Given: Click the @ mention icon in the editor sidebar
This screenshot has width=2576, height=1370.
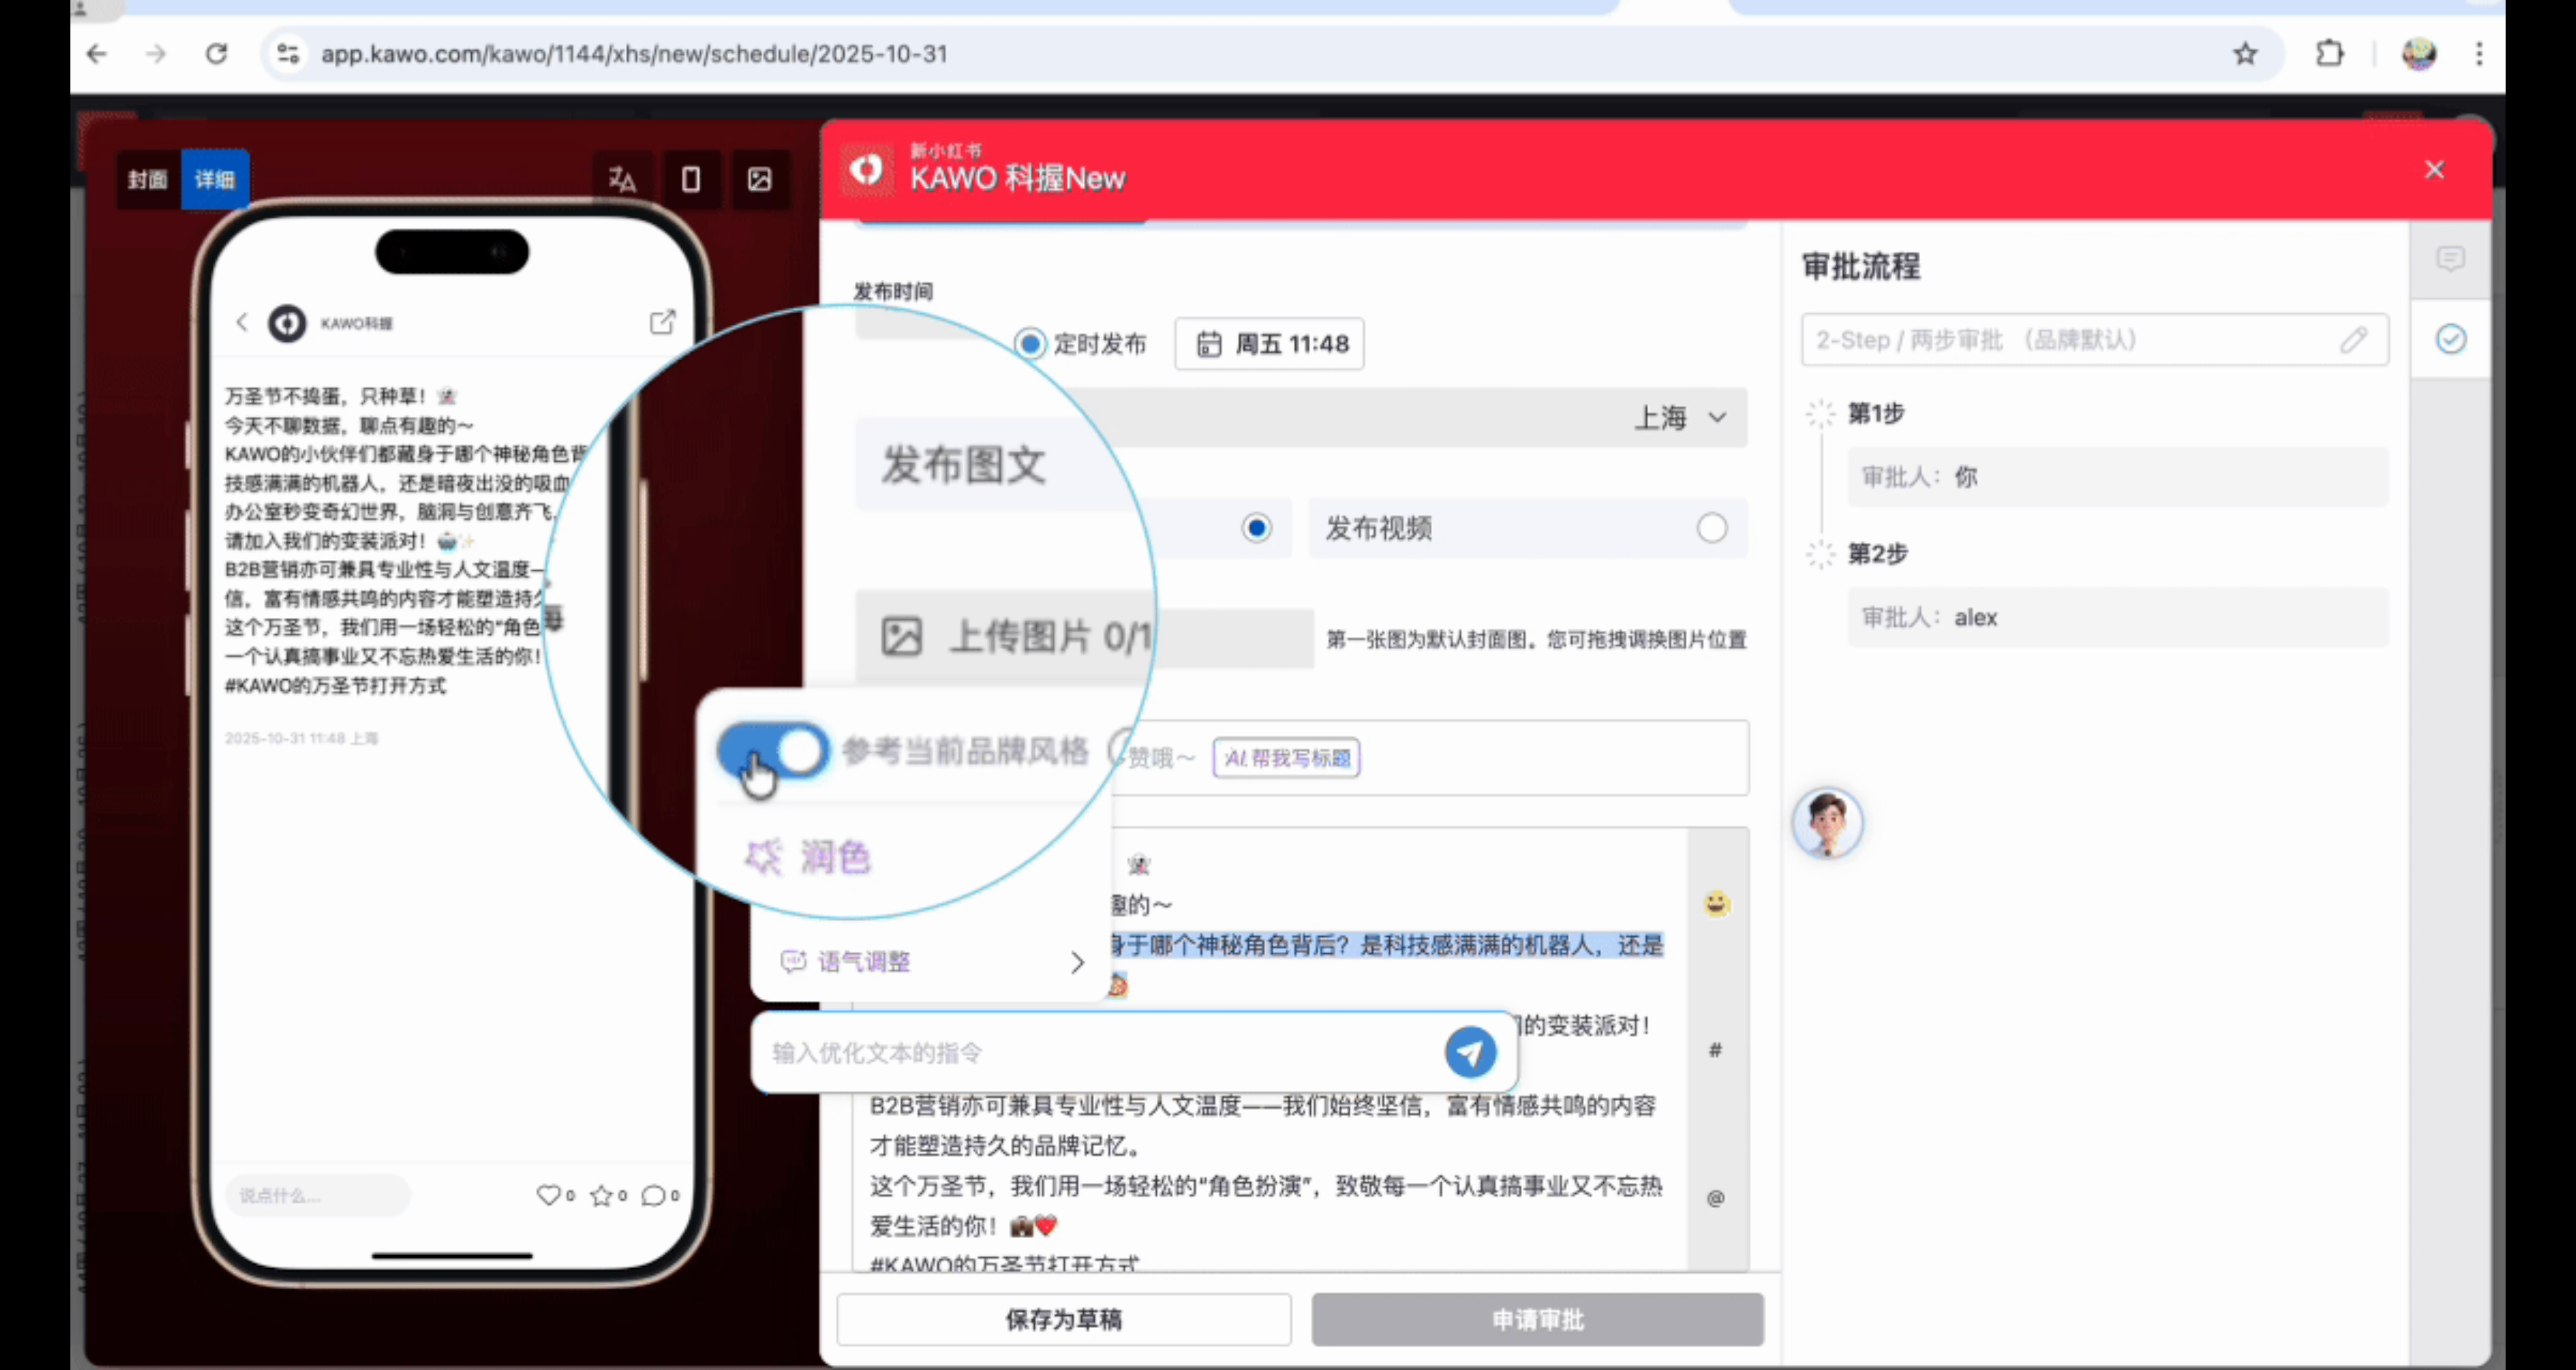Looking at the screenshot, I should point(1715,1198).
